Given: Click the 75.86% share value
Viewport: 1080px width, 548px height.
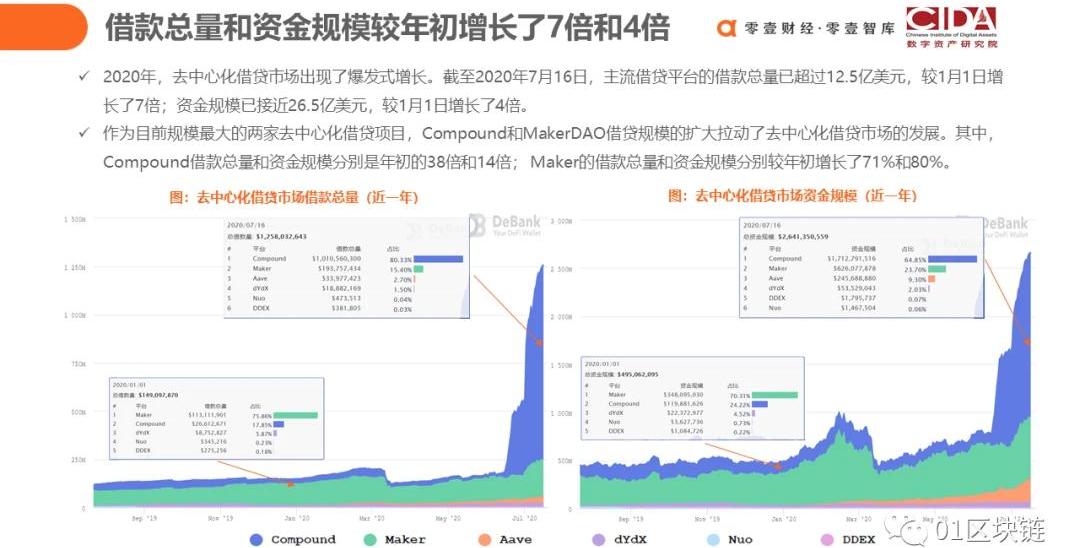Looking at the screenshot, I should pyautogui.click(x=262, y=417).
